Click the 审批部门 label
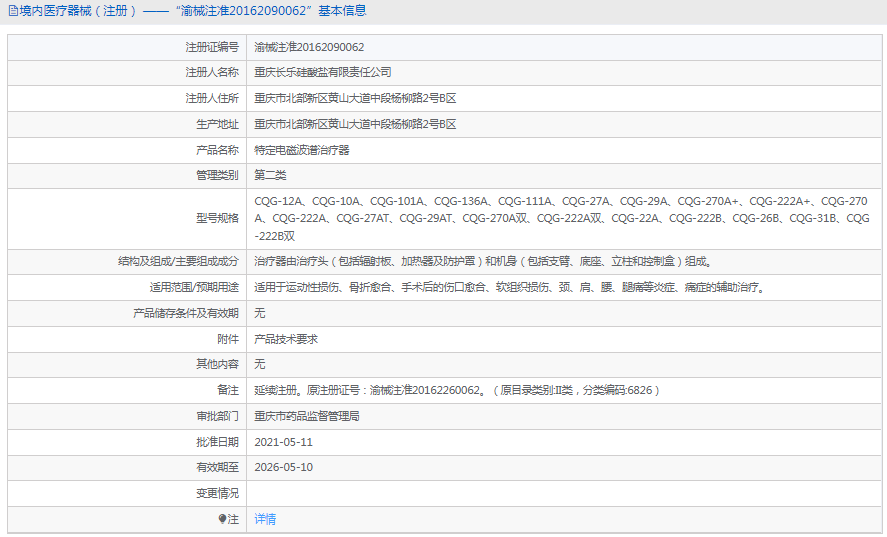887x537 pixels. [x=218, y=416]
